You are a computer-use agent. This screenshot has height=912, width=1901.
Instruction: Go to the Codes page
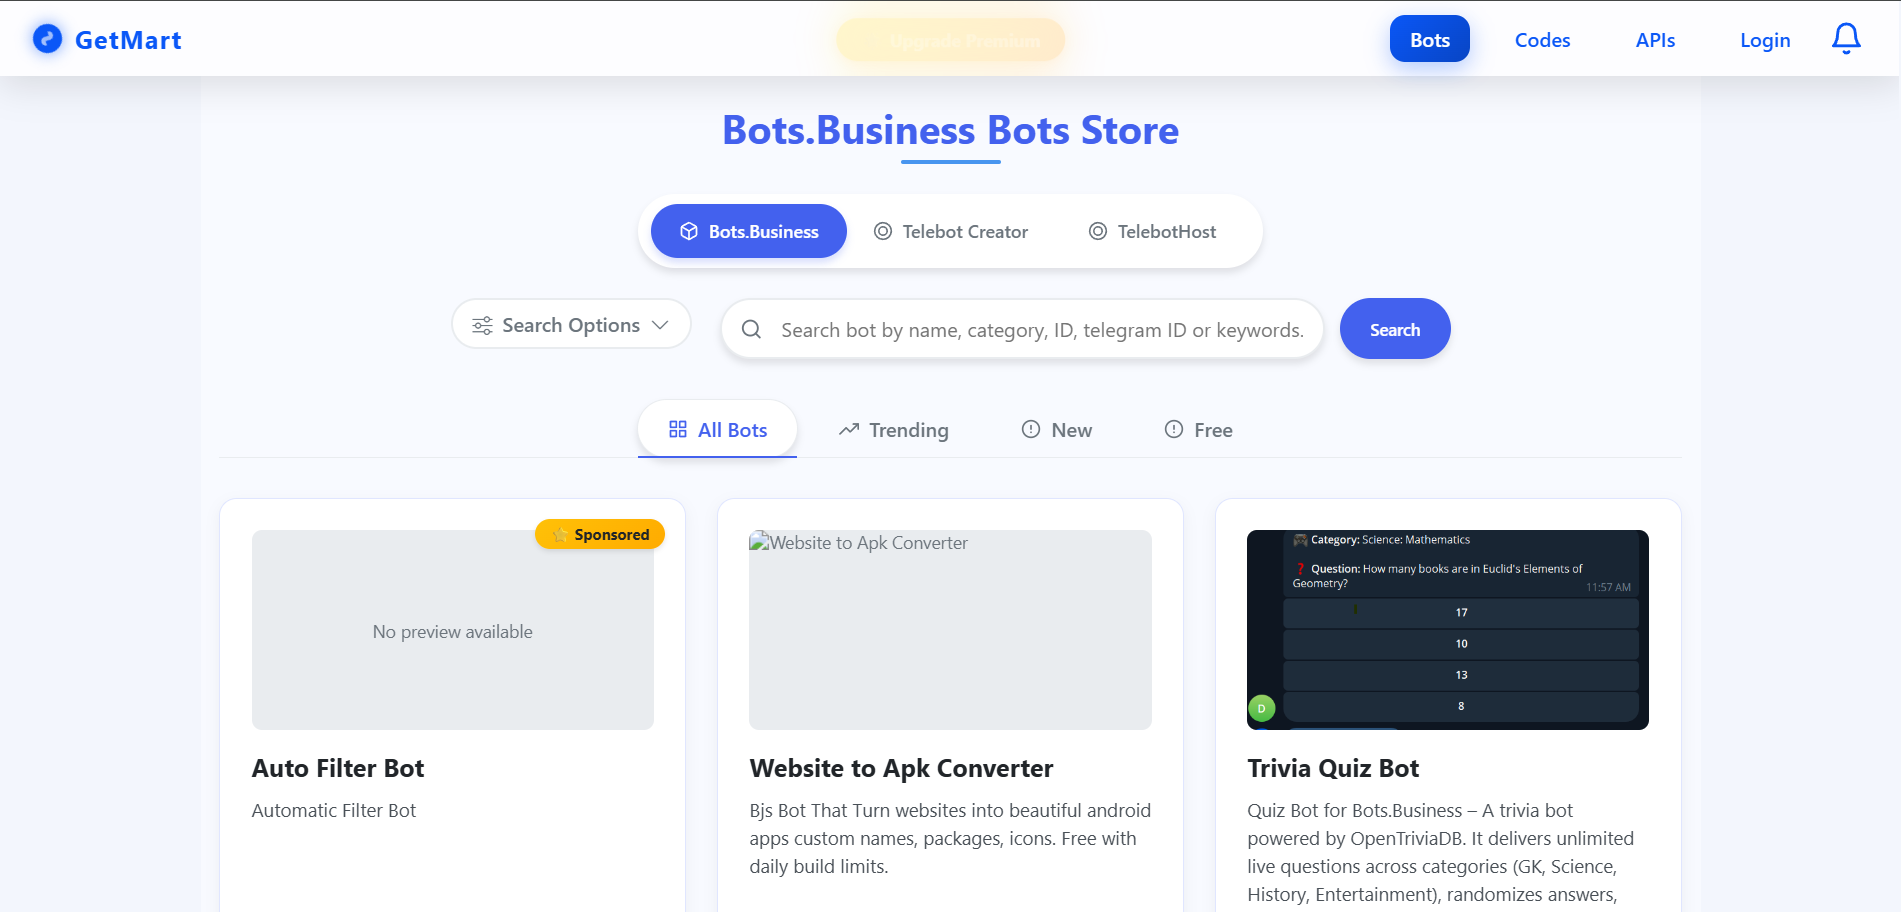1542,40
